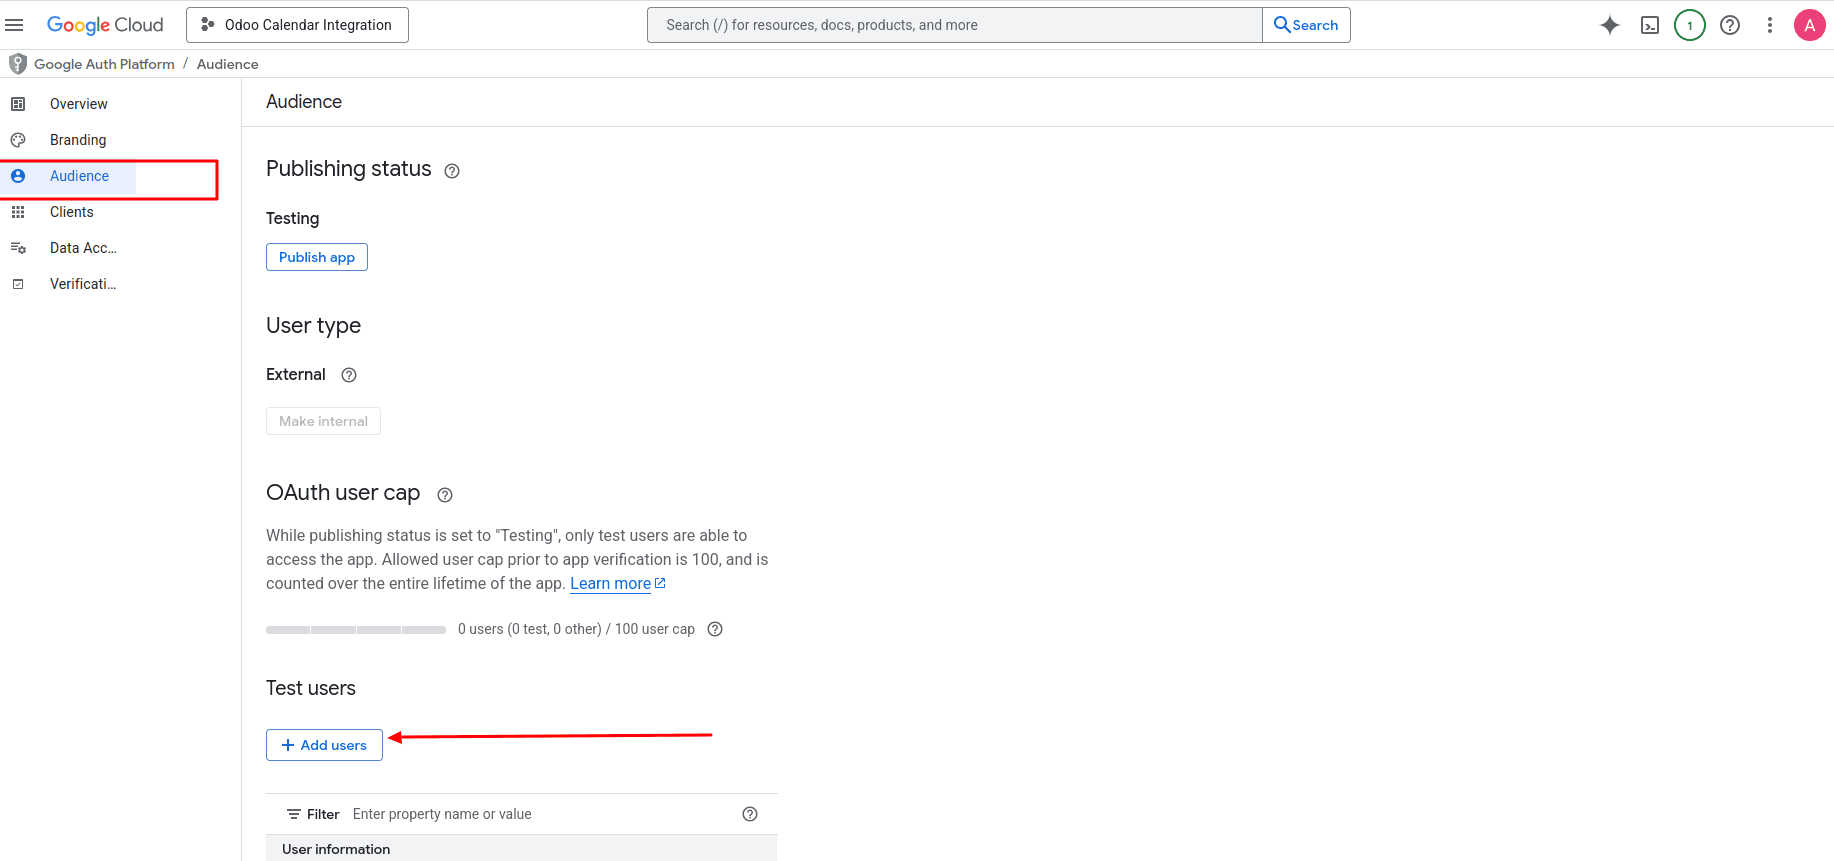Open the help question mark menu

tap(1730, 25)
